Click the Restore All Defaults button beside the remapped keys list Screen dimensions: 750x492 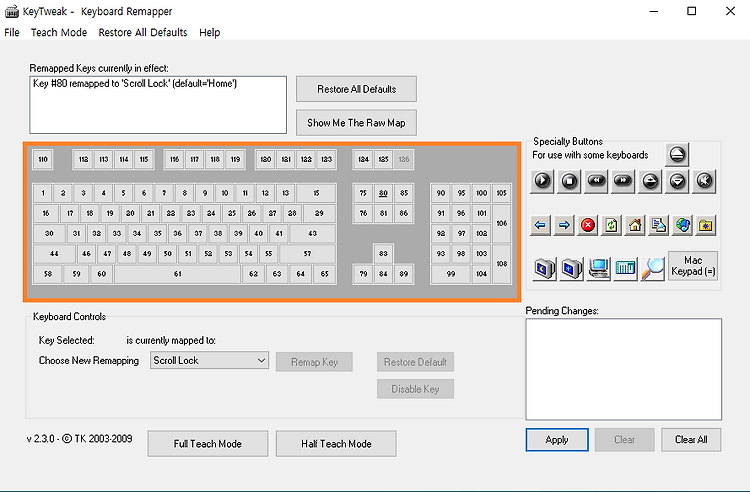[356, 89]
